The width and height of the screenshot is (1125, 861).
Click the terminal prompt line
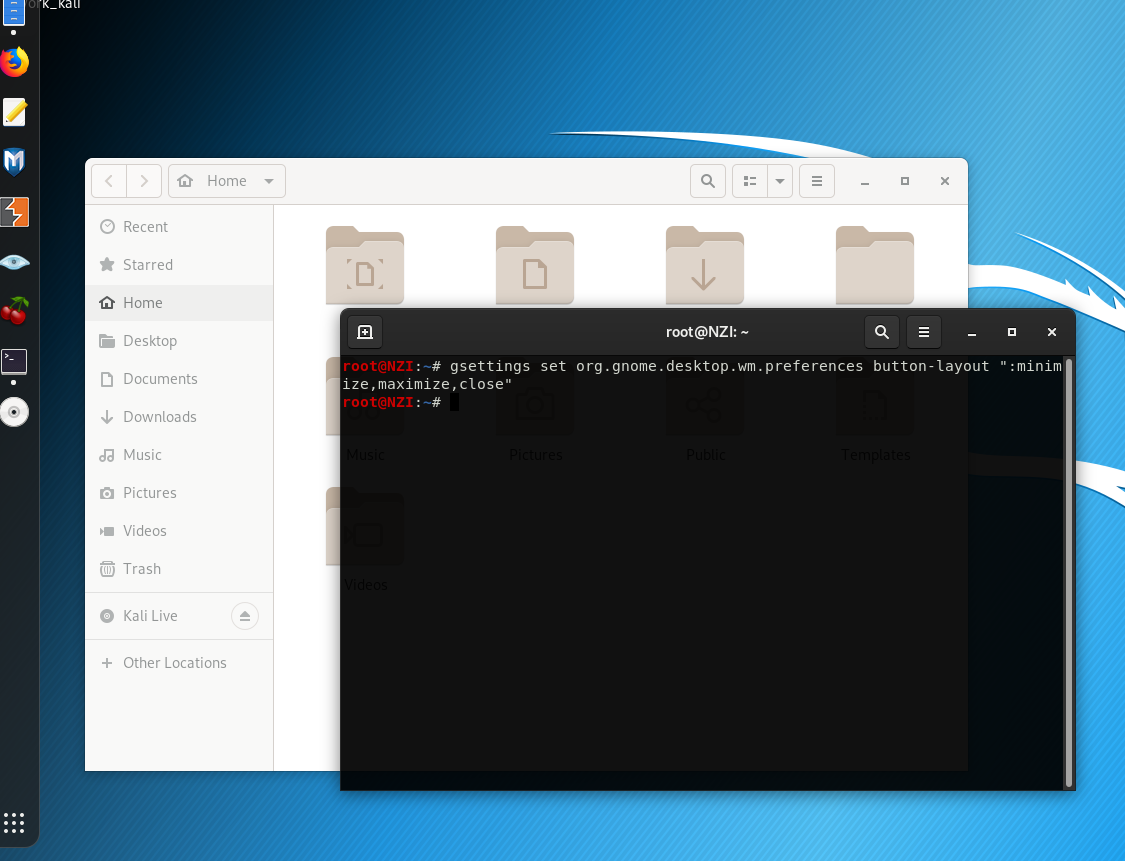[x=400, y=403]
